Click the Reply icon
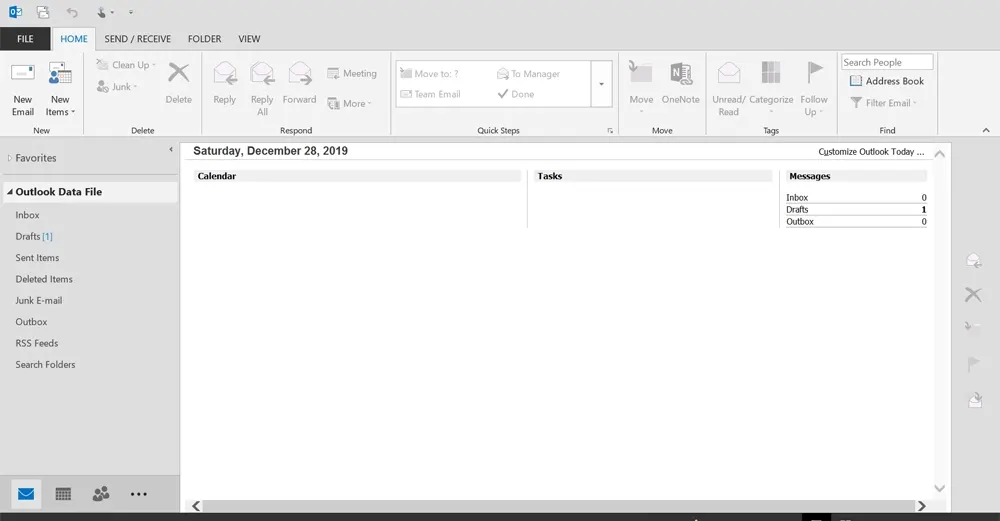Viewport: 1000px width, 521px height. (224, 74)
